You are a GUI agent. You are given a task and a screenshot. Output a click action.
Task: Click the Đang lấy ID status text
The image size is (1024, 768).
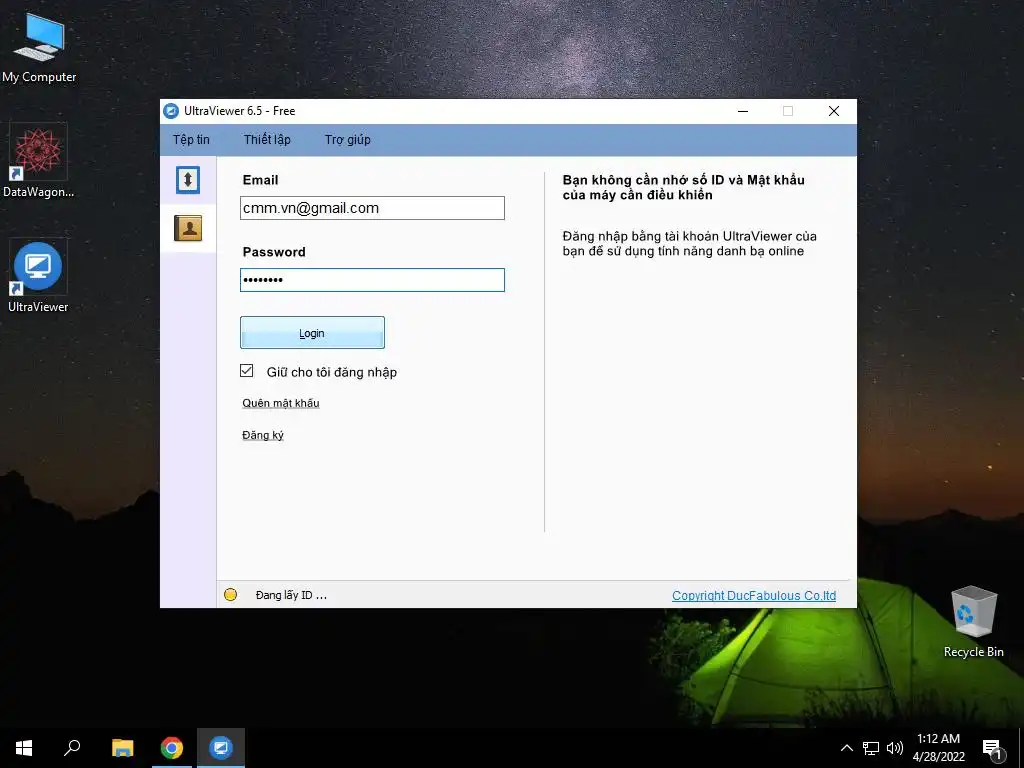291,595
